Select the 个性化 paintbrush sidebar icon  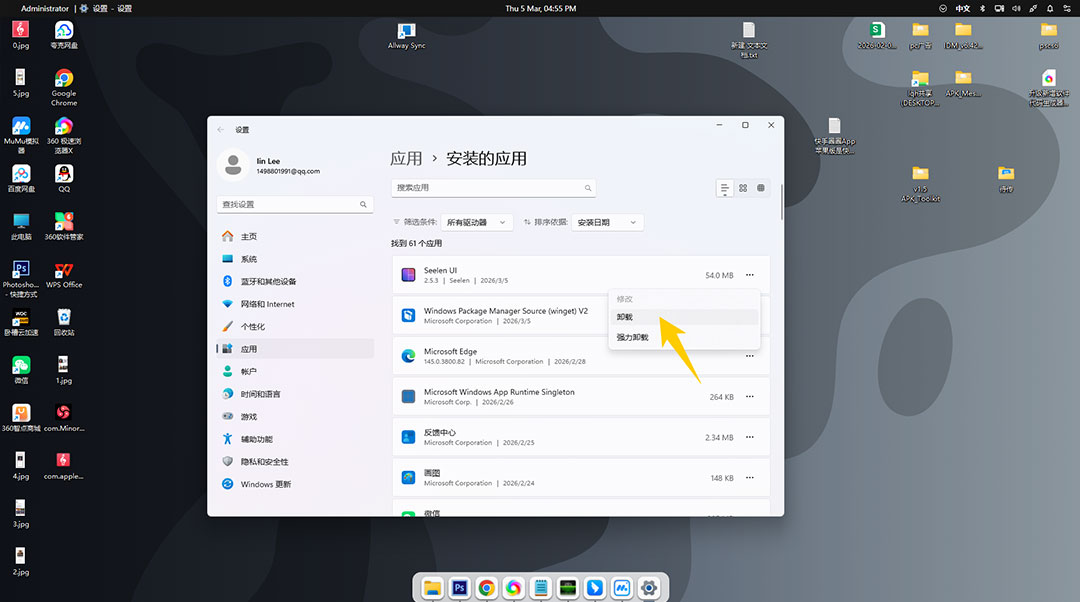(x=227, y=326)
